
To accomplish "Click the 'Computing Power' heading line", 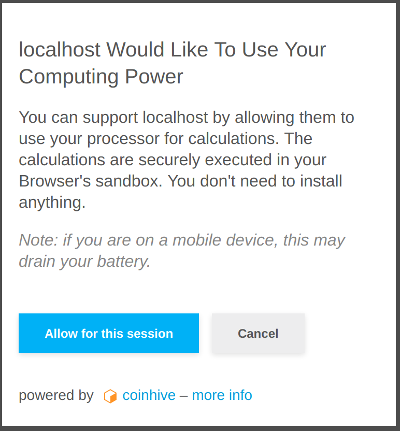I will click(101, 77).
